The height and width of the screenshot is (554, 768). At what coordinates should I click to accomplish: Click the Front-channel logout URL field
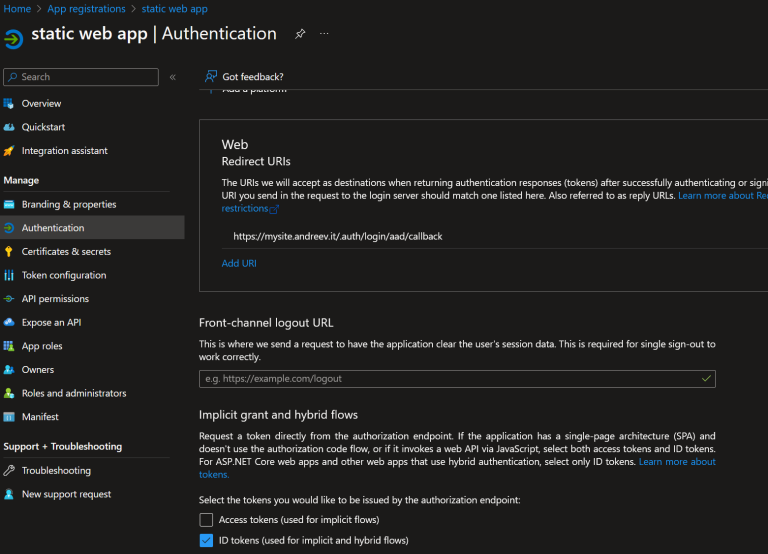(457, 379)
